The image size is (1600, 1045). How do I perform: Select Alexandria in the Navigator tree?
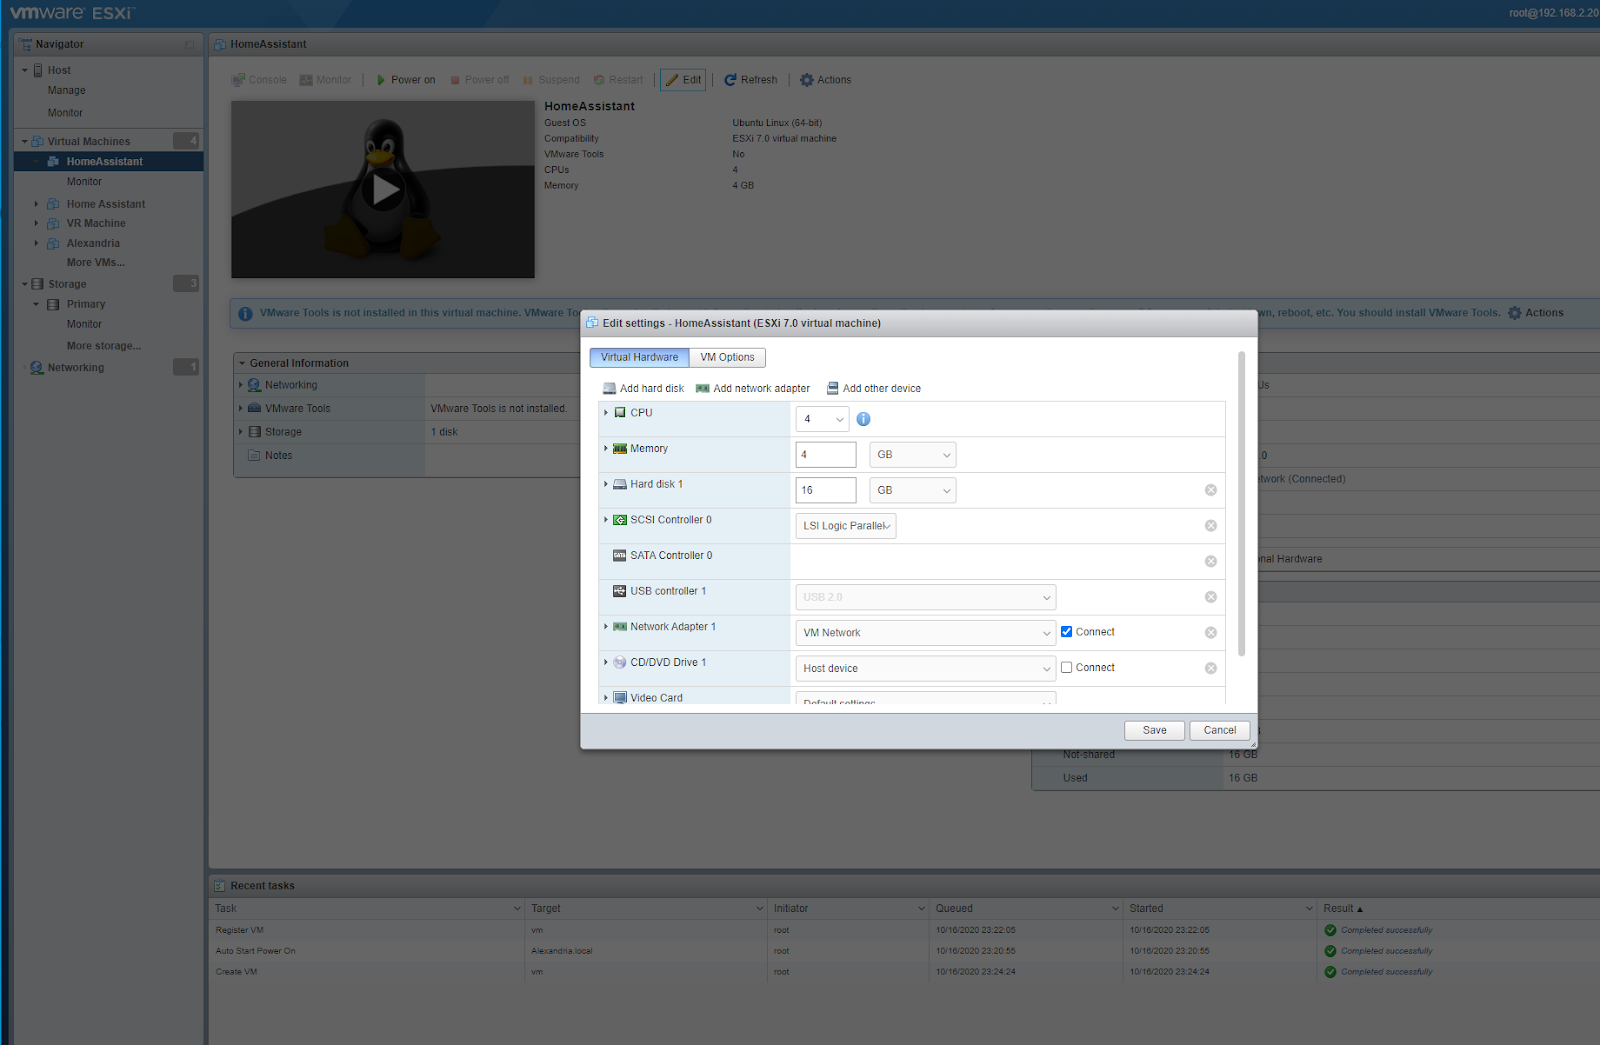(x=93, y=243)
